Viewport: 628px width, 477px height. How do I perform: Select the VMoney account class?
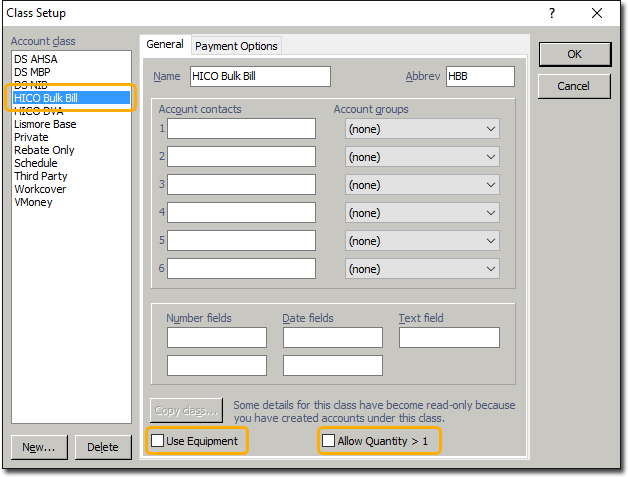(34, 202)
